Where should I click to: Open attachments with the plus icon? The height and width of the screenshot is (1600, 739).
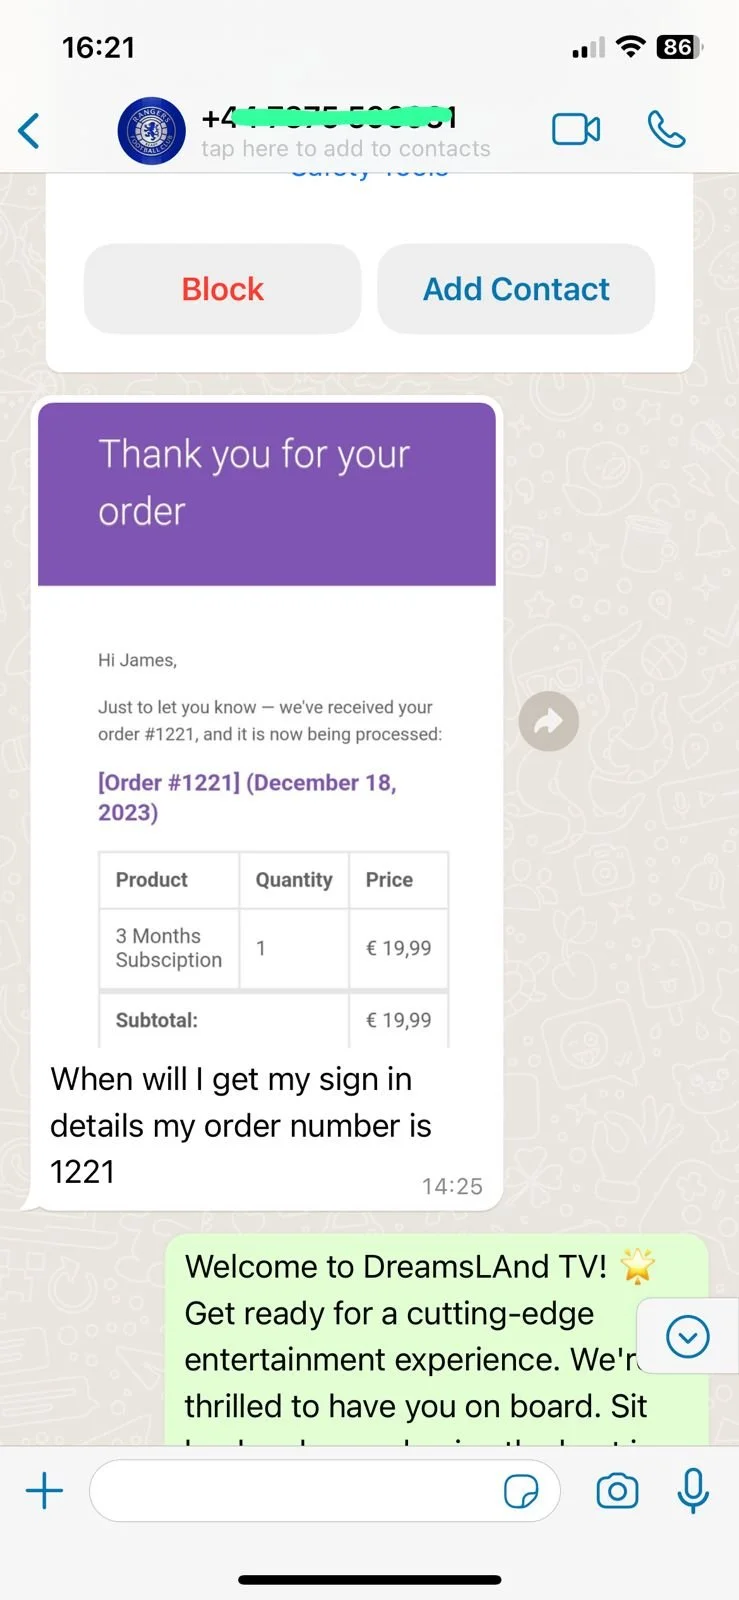44,1491
